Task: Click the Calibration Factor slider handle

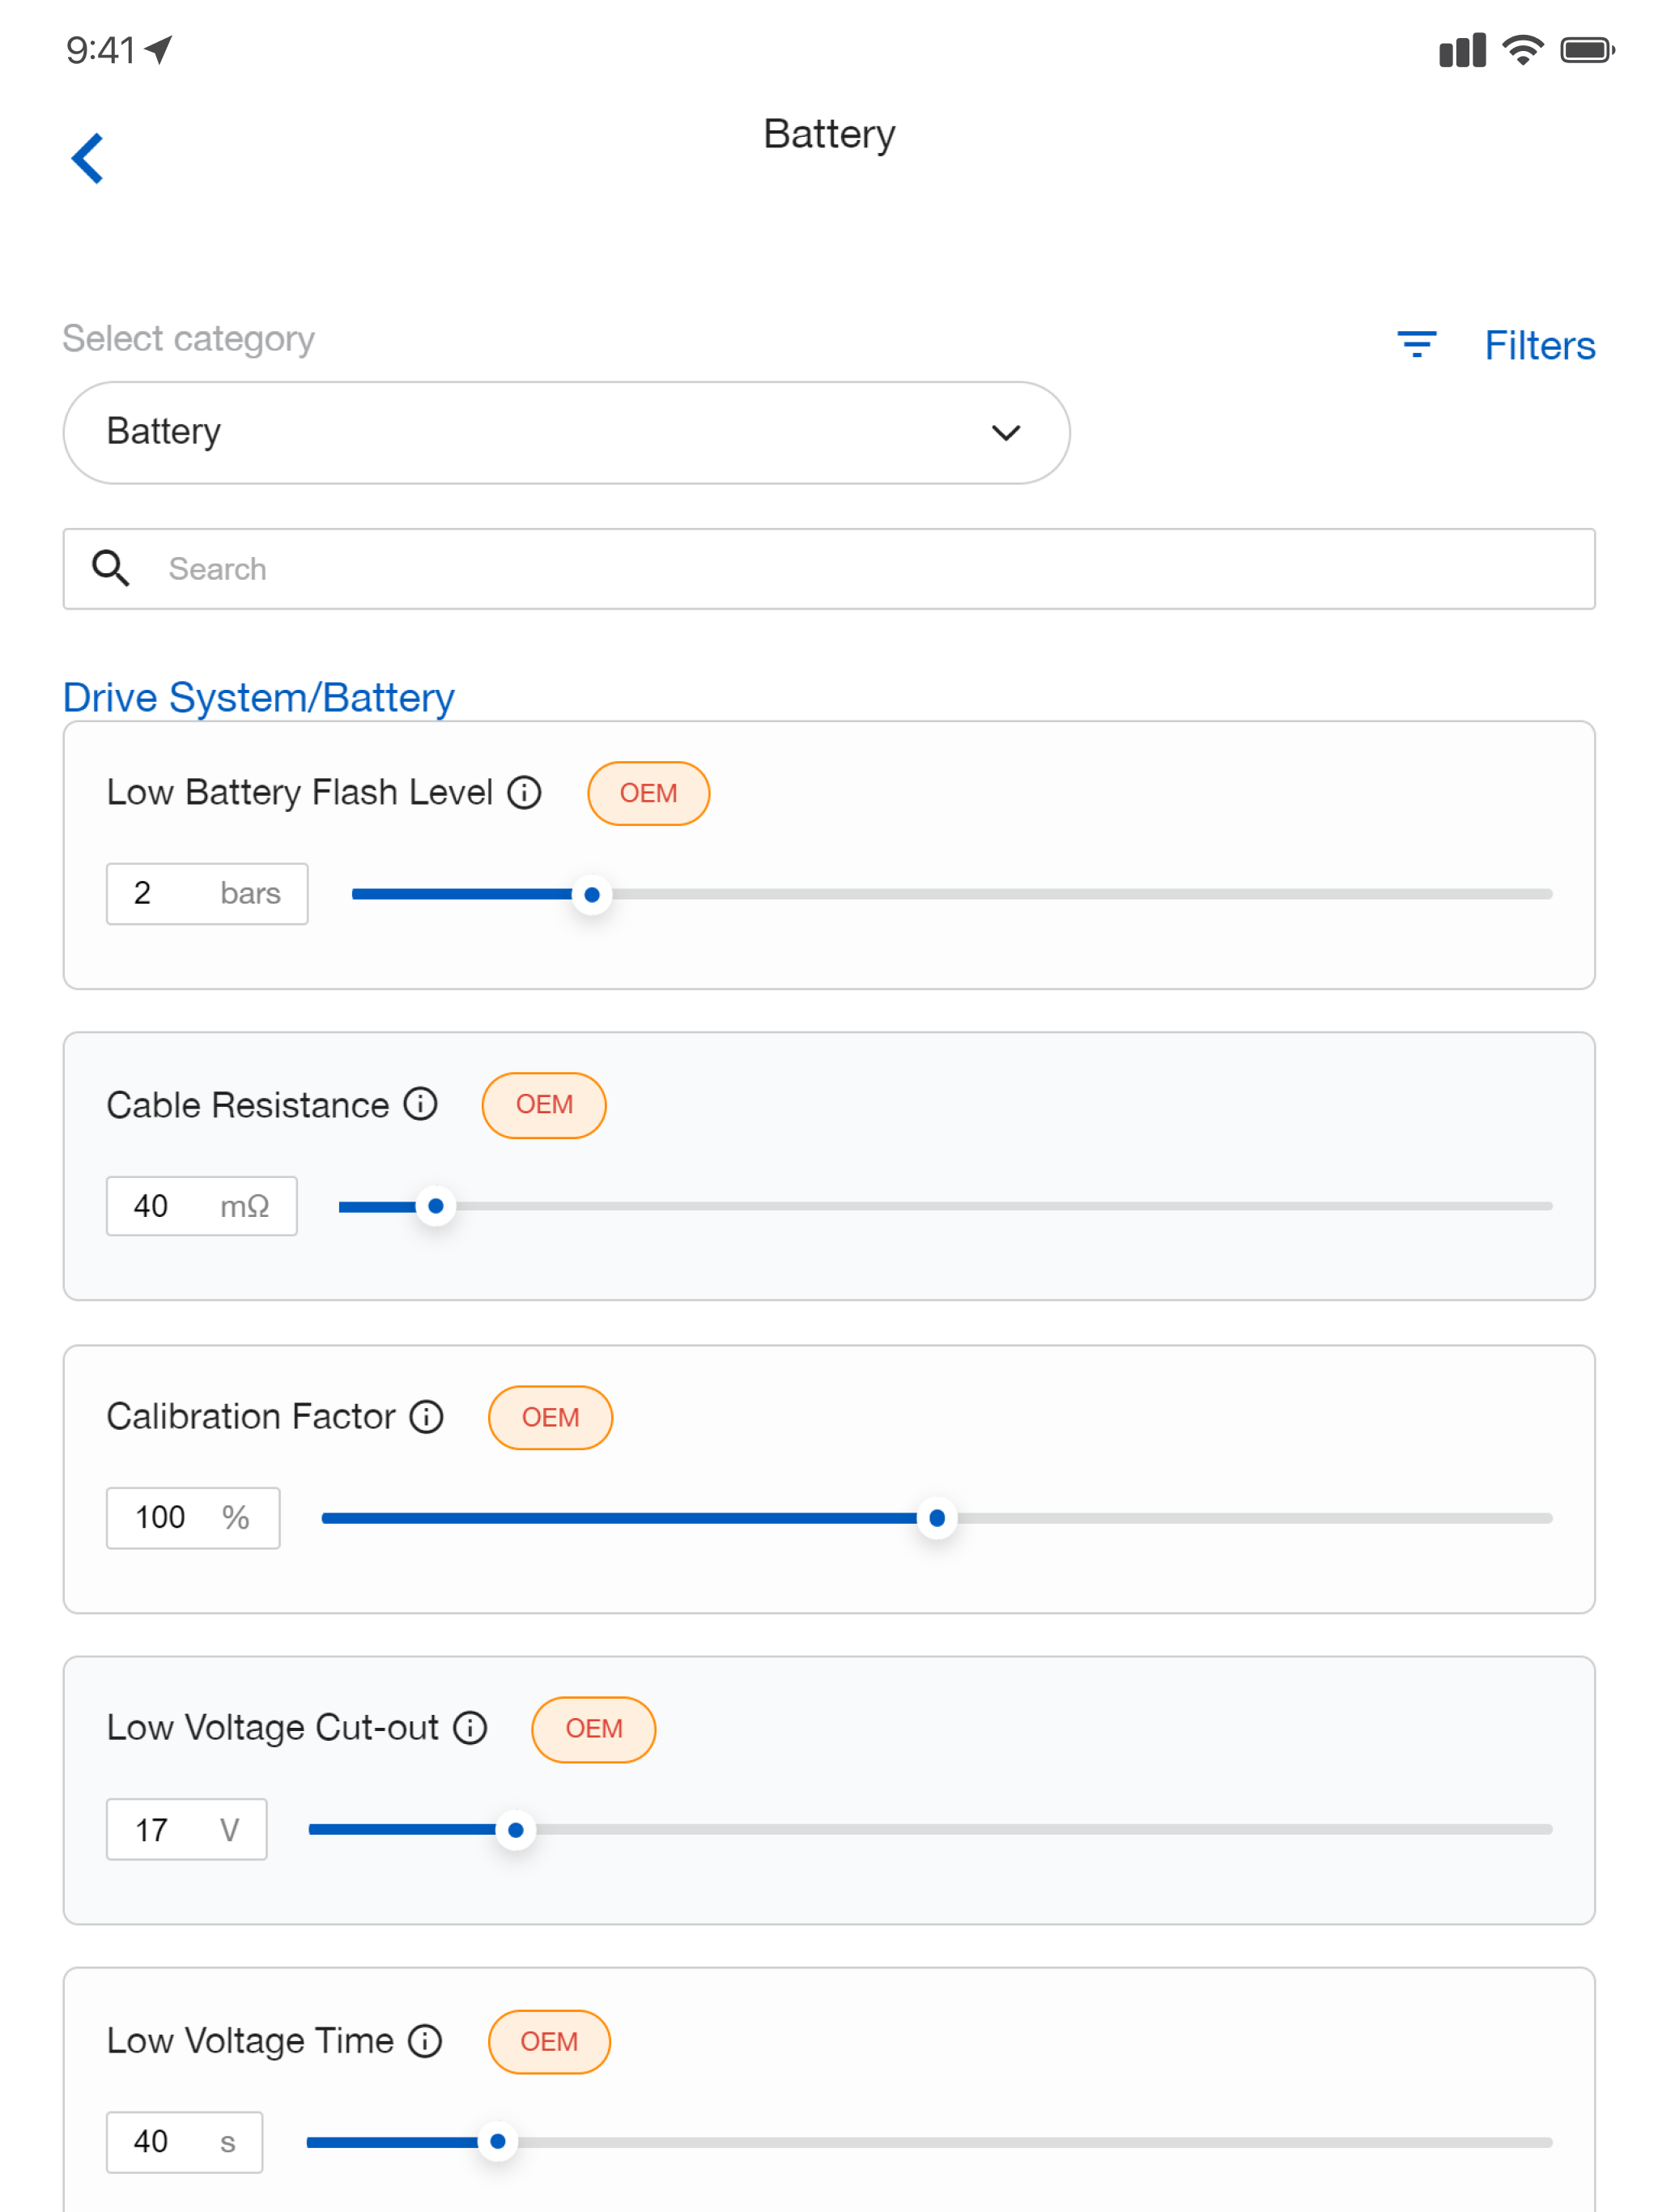Action: (x=937, y=1518)
